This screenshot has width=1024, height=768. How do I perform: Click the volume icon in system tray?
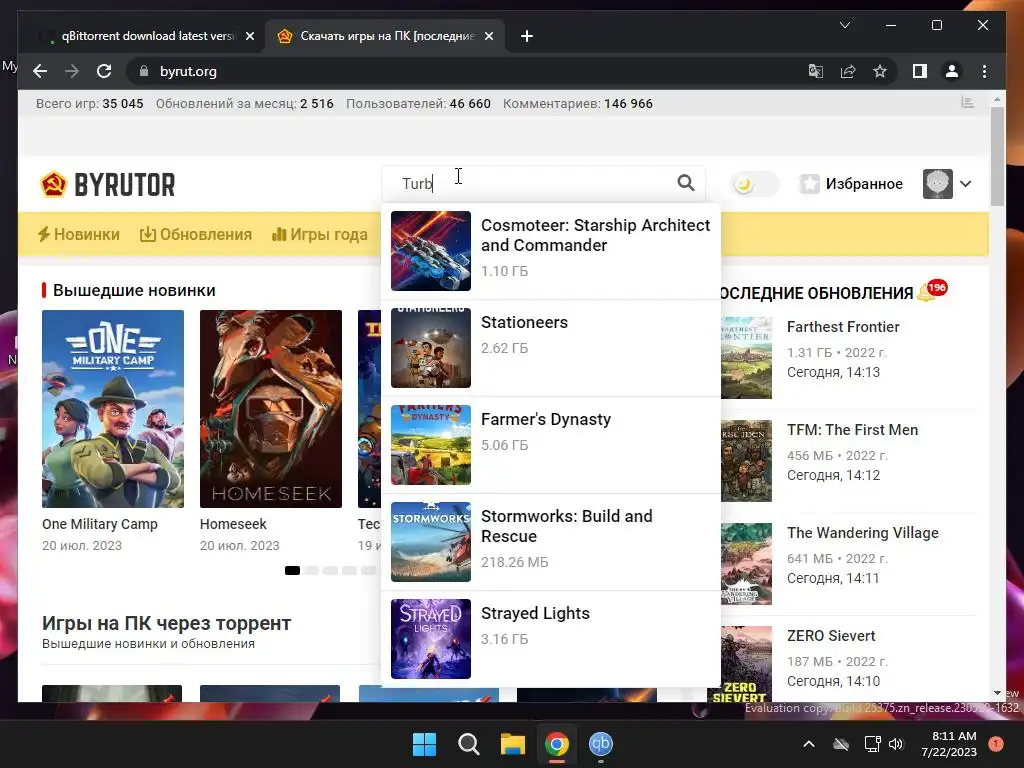[x=896, y=744]
